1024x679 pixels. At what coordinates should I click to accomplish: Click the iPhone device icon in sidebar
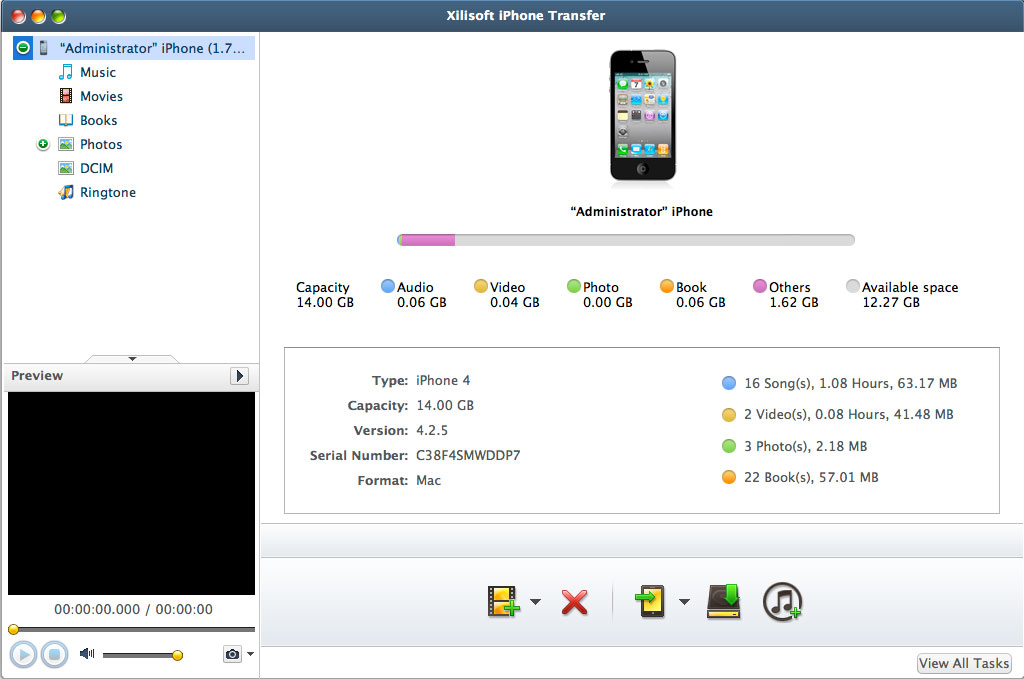pyautogui.click(x=44, y=48)
